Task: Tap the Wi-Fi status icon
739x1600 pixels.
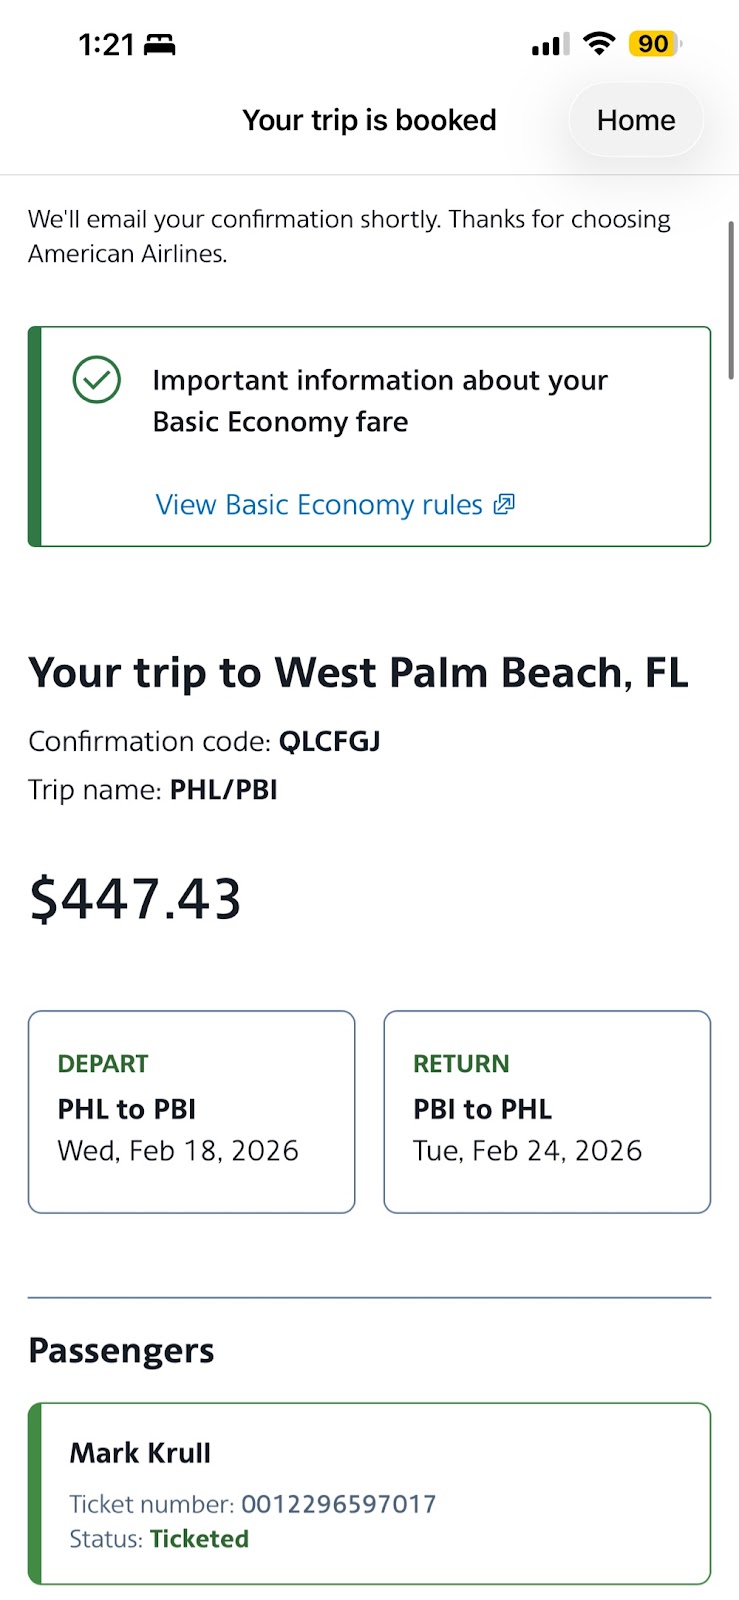Action: (x=598, y=44)
